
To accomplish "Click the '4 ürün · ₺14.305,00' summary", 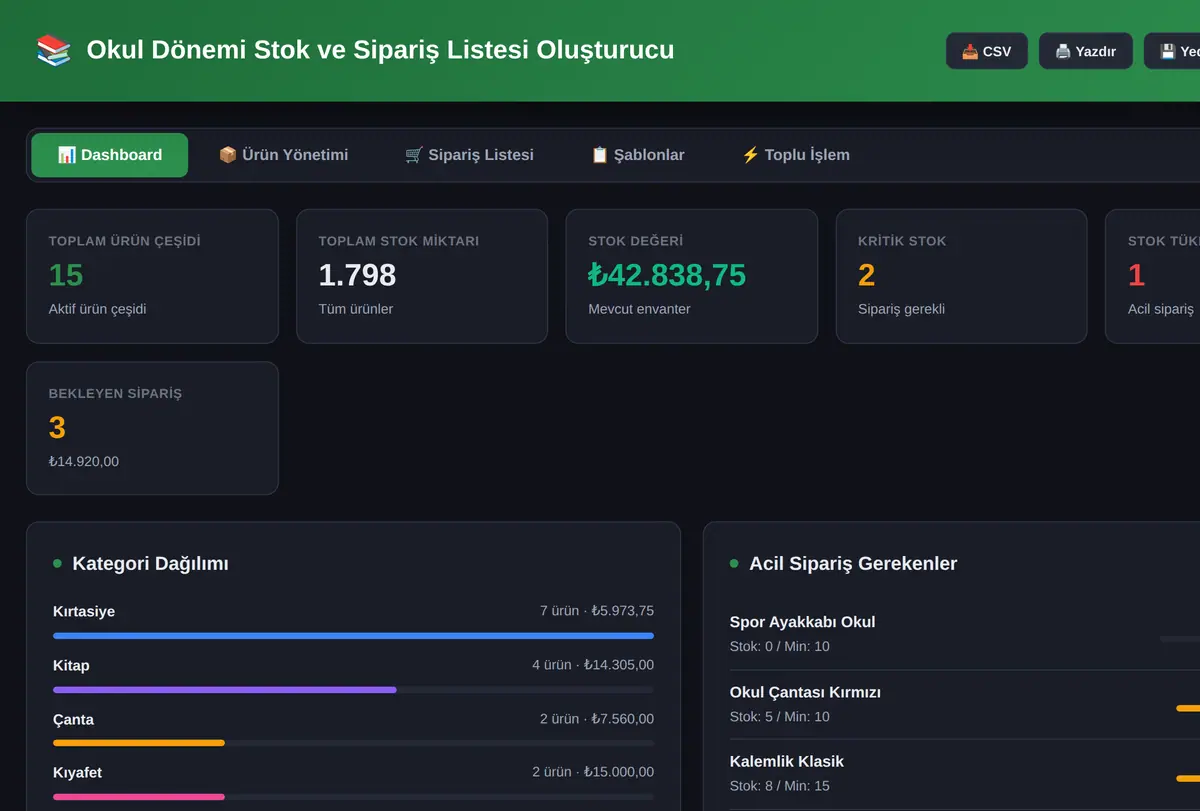I will tap(593, 665).
